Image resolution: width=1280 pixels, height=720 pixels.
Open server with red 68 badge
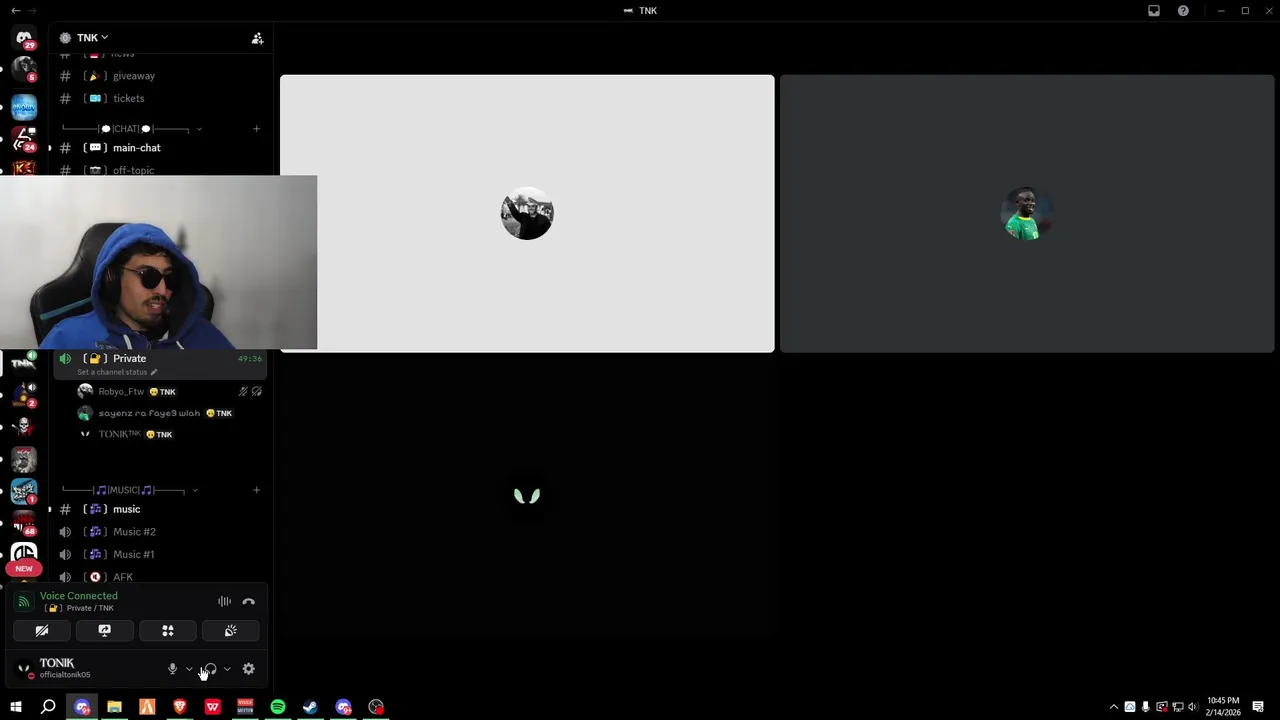click(24, 523)
